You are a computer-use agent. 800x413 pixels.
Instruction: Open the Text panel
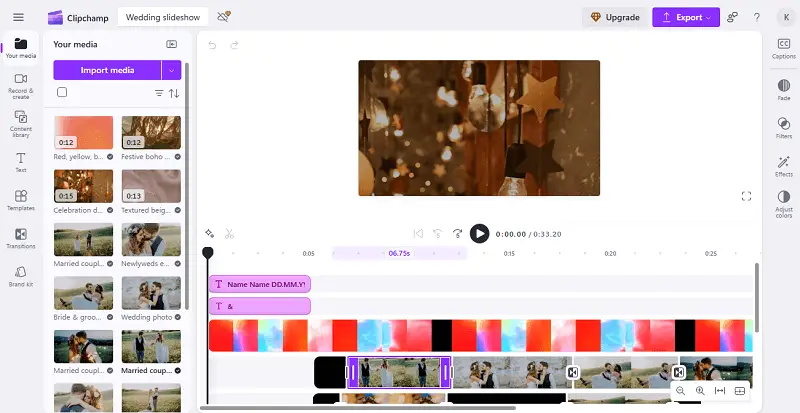[20, 162]
